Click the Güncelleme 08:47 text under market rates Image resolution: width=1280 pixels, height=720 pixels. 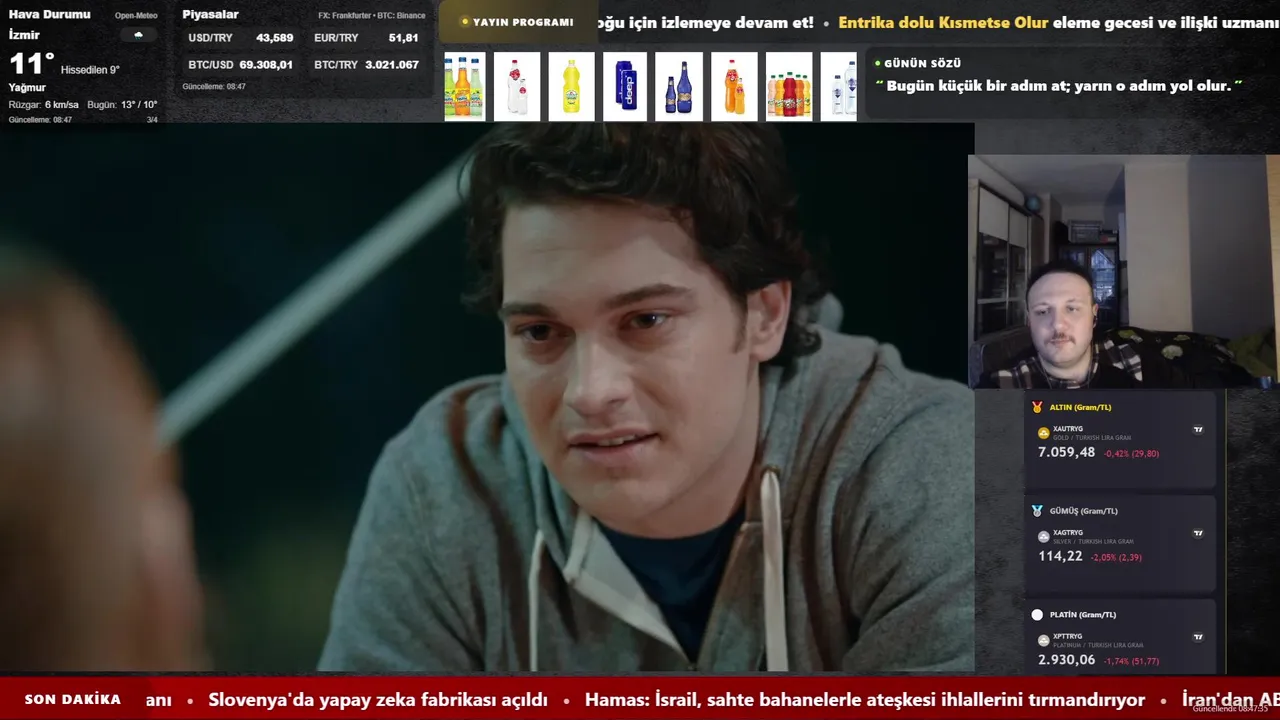214,87
